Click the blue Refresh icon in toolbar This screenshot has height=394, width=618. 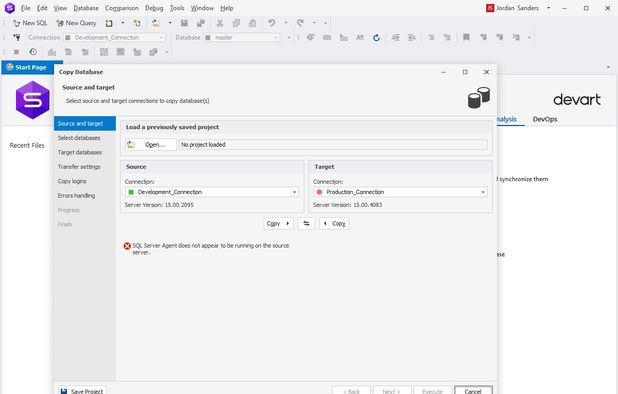(x=376, y=37)
